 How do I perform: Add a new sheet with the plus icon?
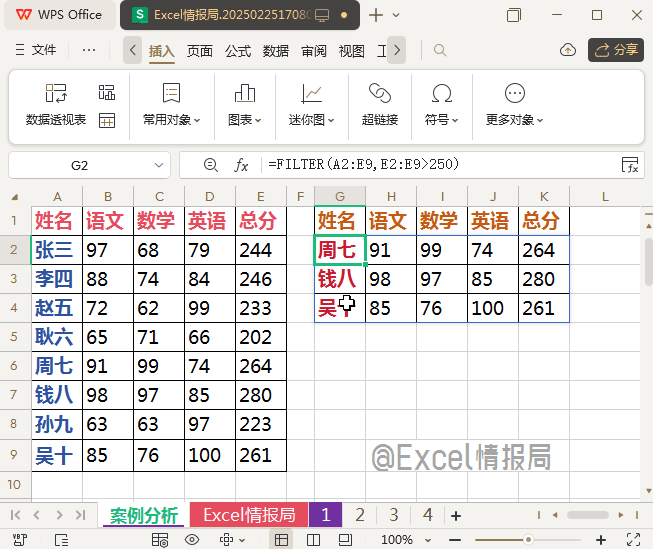(x=456, y=516)
